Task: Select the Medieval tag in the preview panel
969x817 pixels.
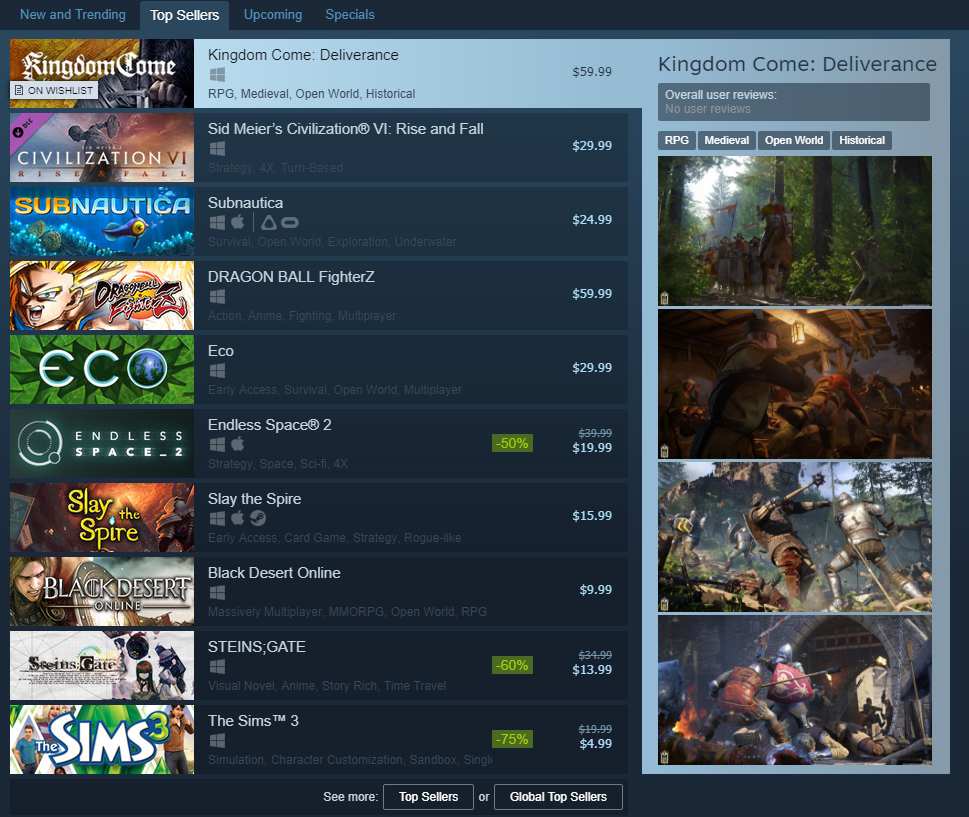Action: (727, 140)
